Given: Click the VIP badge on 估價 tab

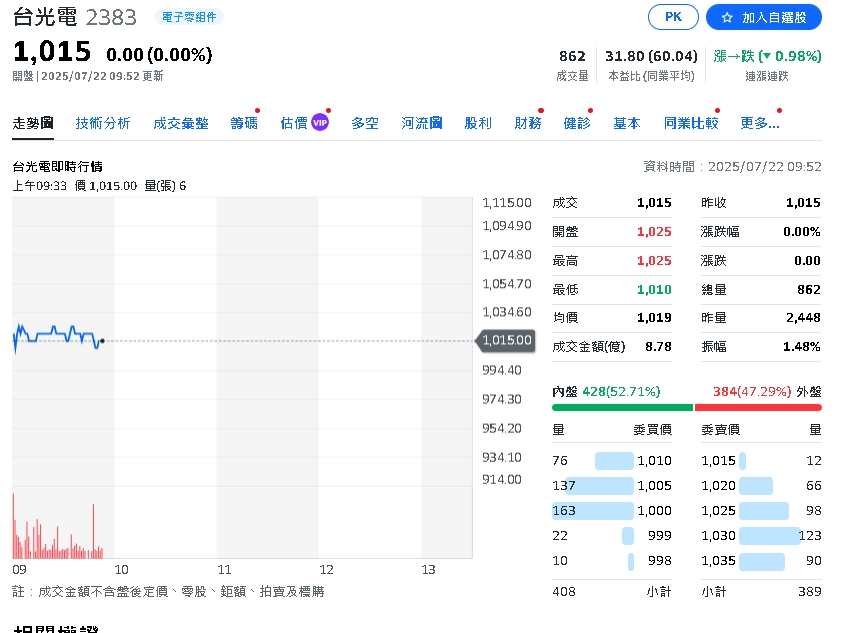Looking at the screenshot, I should tap(320, 121).
